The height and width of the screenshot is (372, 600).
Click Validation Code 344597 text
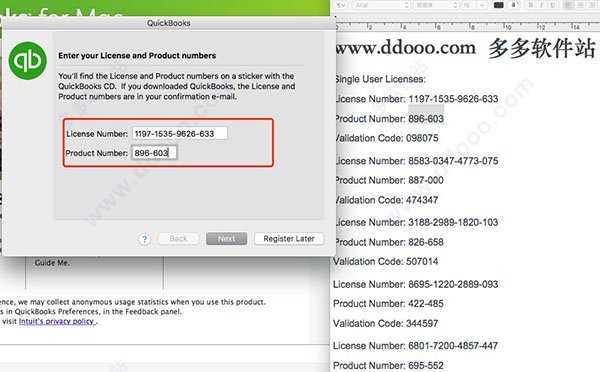386,324
